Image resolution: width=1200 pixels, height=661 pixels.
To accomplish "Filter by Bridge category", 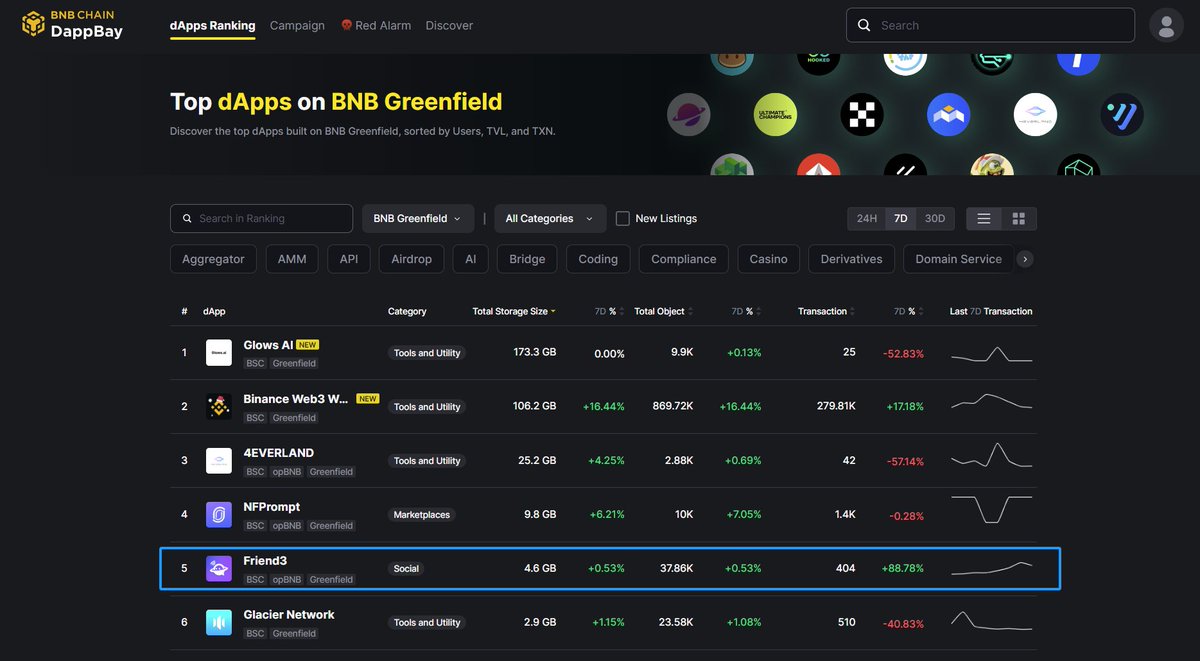I will pos(527,259).
